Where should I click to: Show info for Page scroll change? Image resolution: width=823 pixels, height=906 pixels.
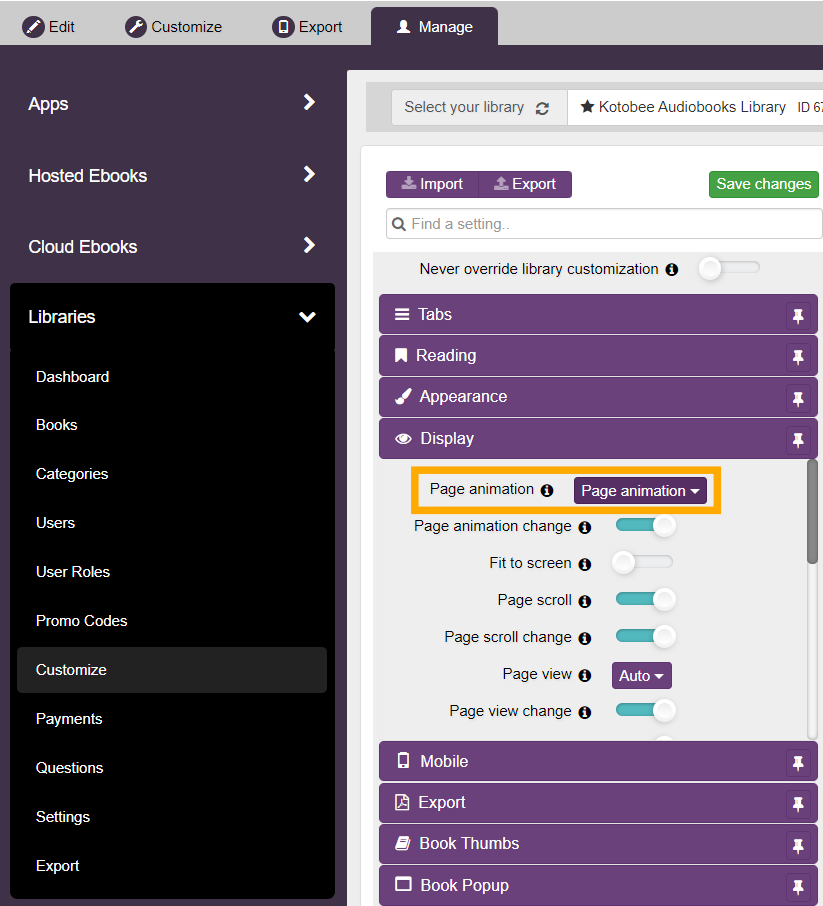coord(585,638)
